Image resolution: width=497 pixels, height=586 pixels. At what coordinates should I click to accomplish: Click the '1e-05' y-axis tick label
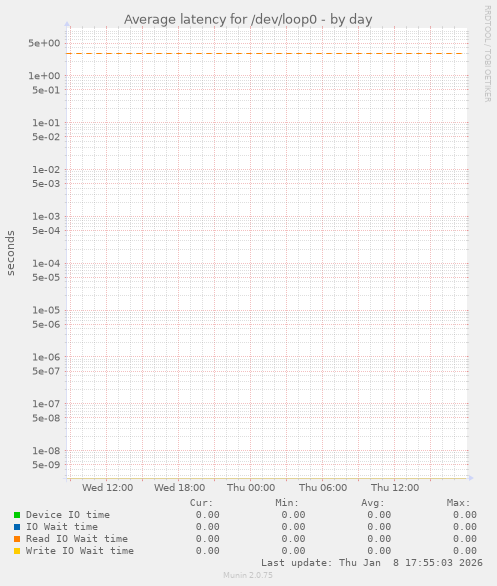(x=46, y=310)
